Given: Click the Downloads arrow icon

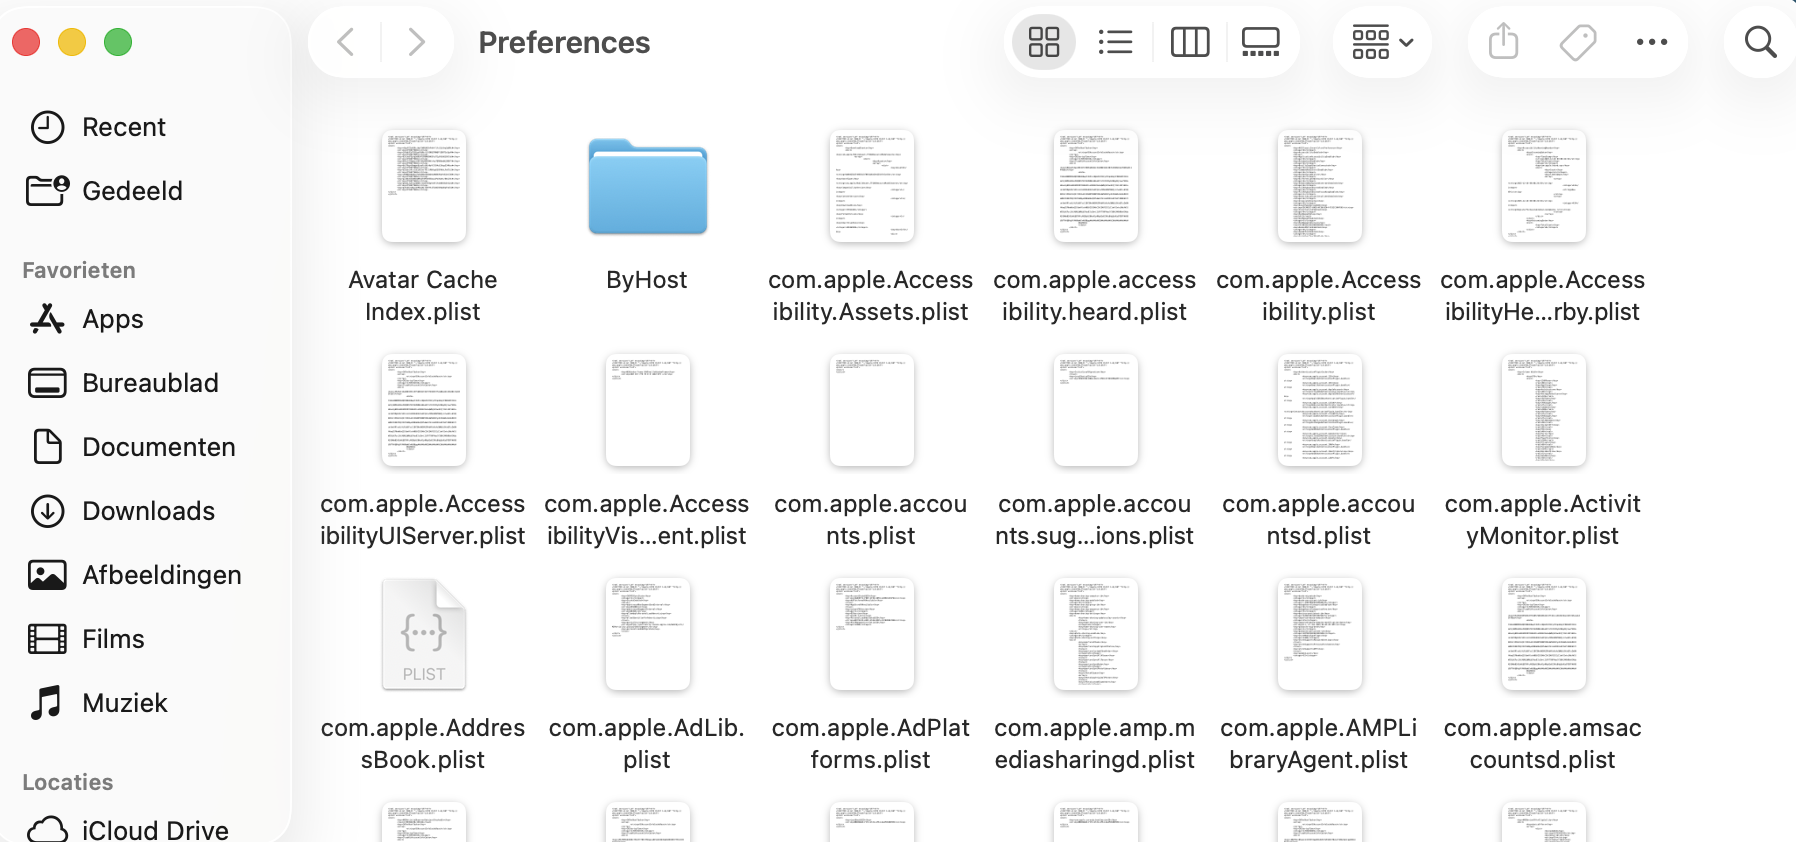Looking at the screenshot, I should (47, 511).
